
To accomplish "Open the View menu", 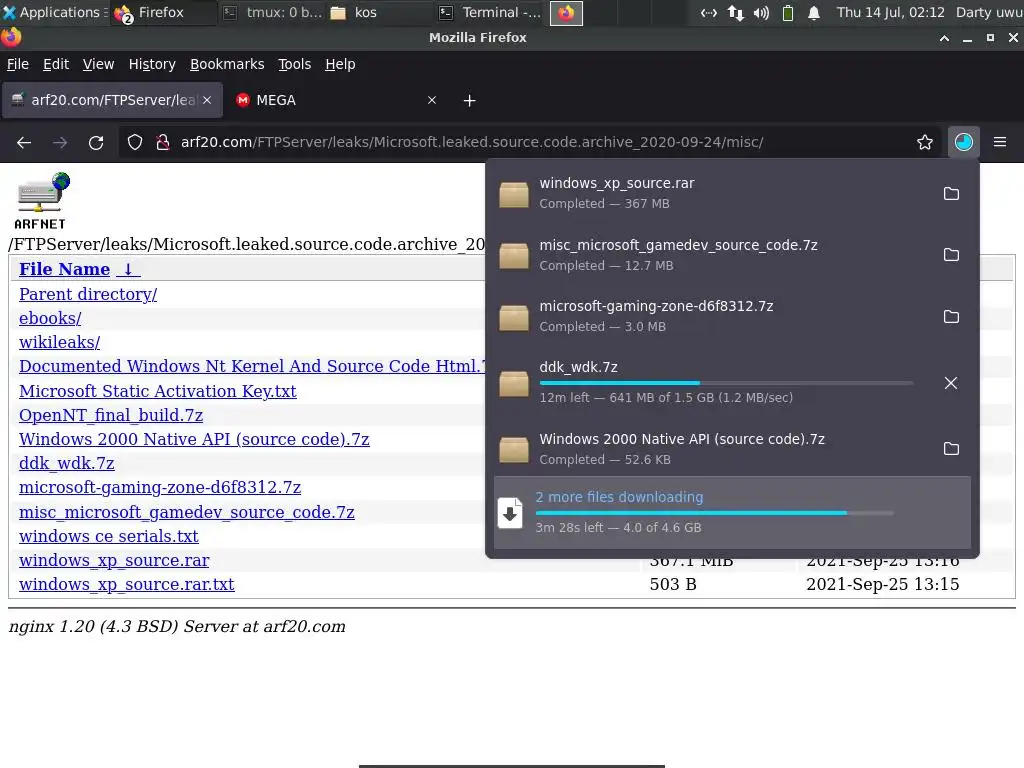I will 98,64.
